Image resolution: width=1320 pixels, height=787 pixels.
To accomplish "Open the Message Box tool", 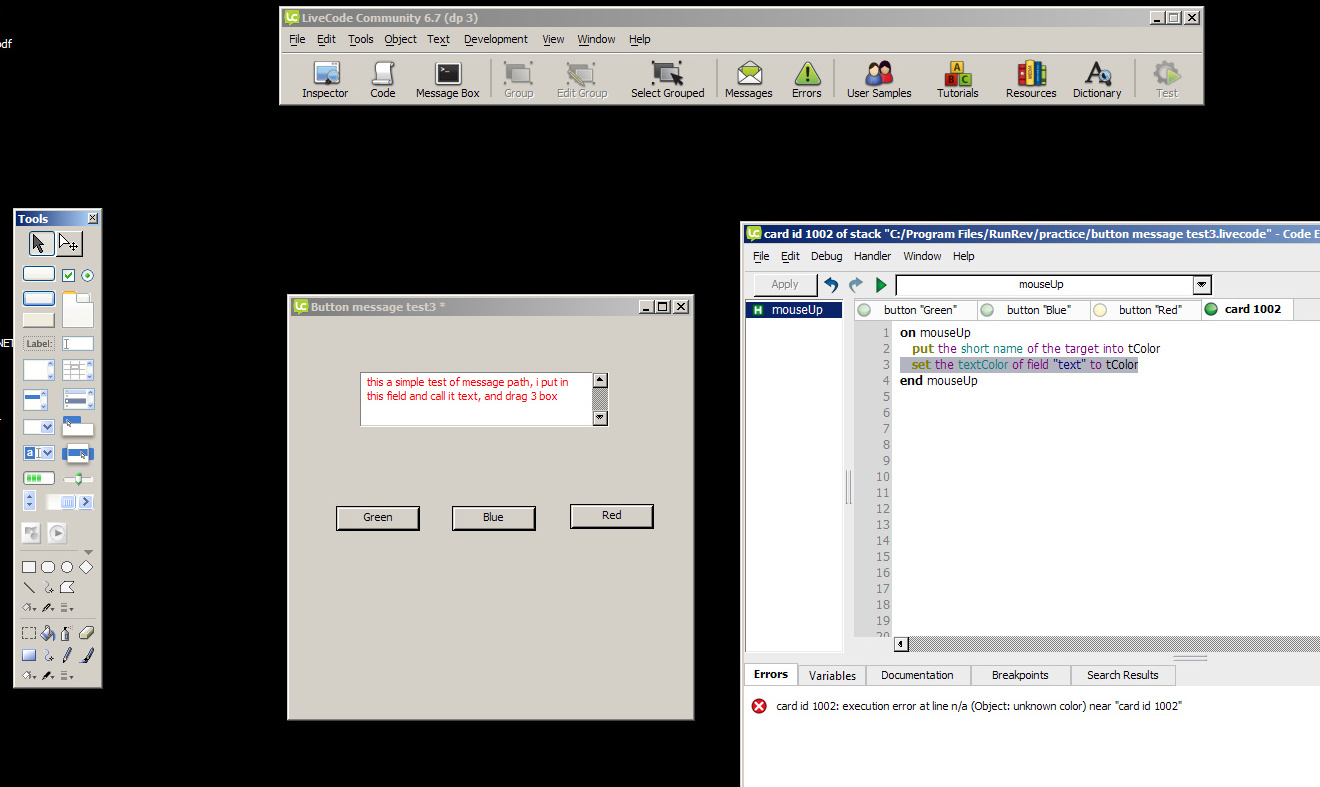I will (447, 80).
